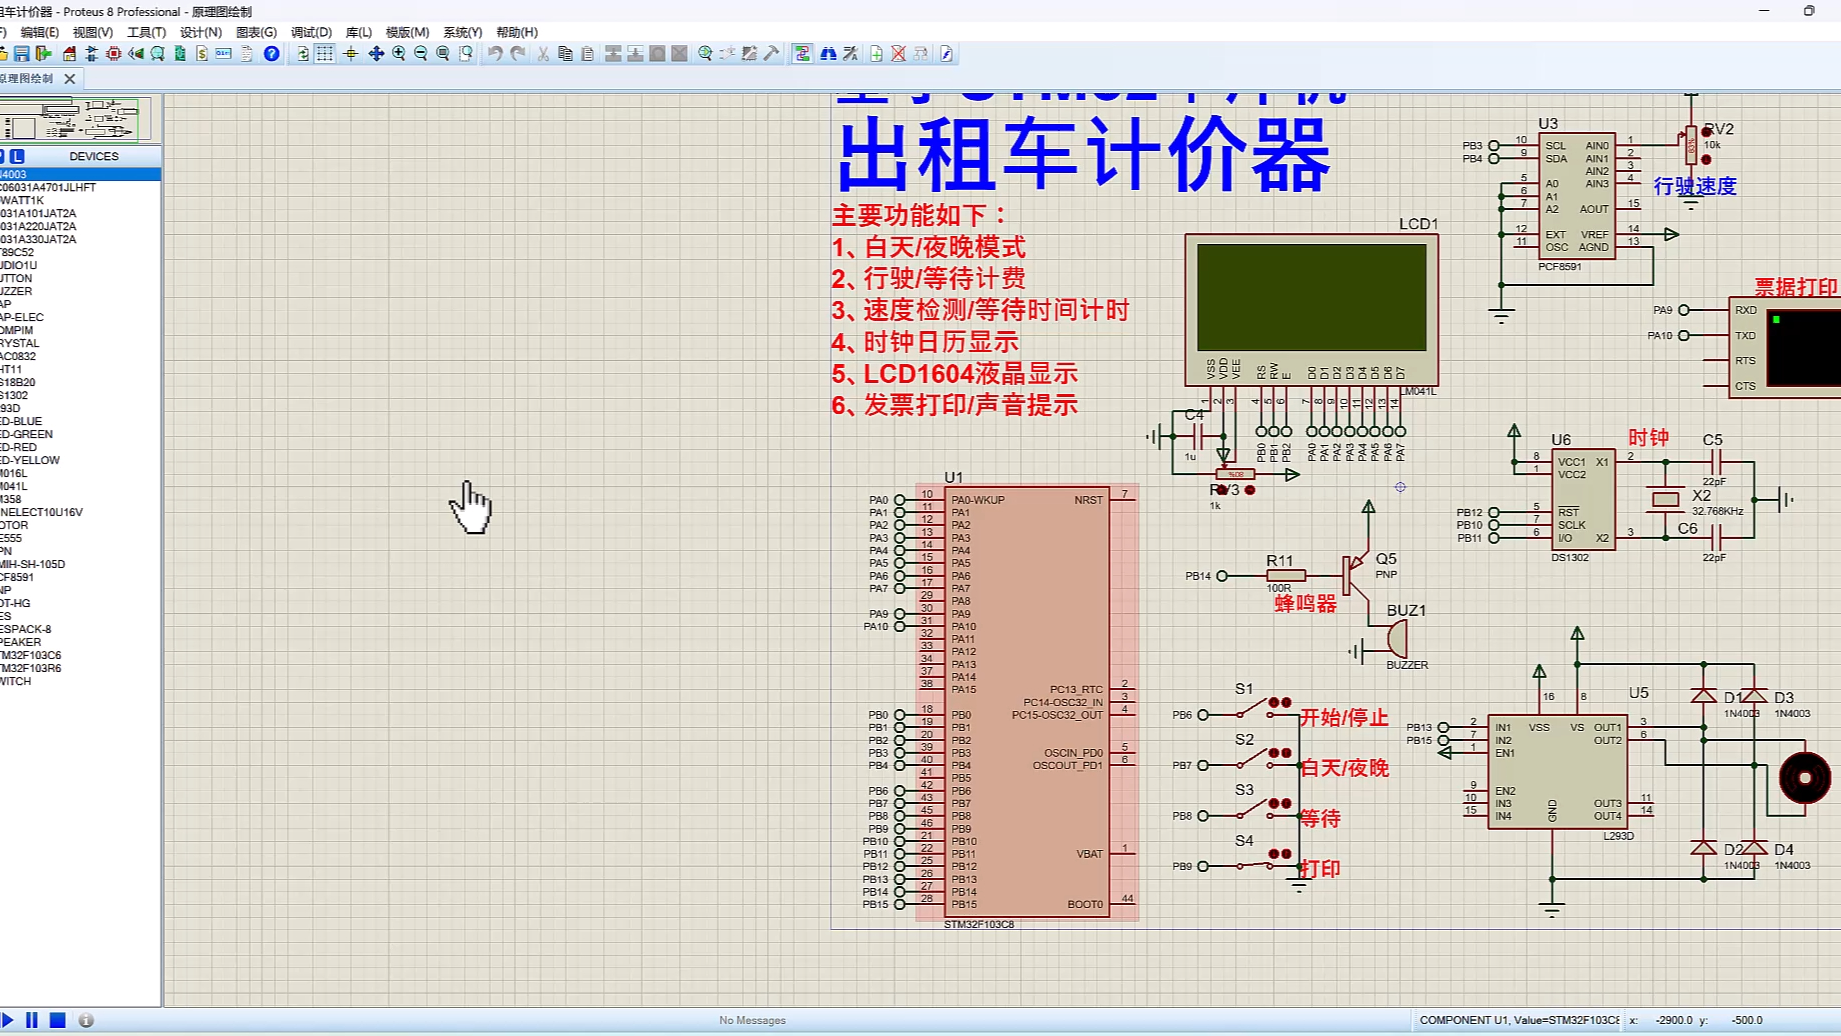Stop the simulation

click(x=58, y=1020)
